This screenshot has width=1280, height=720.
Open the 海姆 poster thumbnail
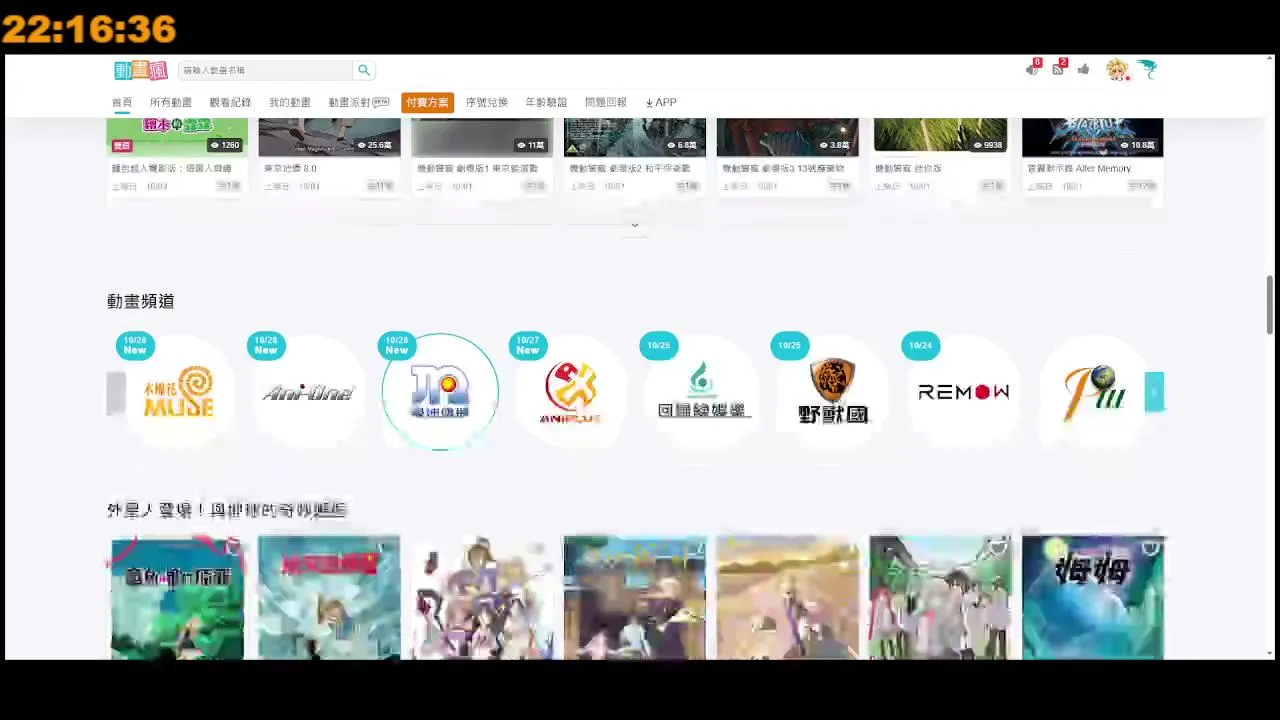point(1093,597)
